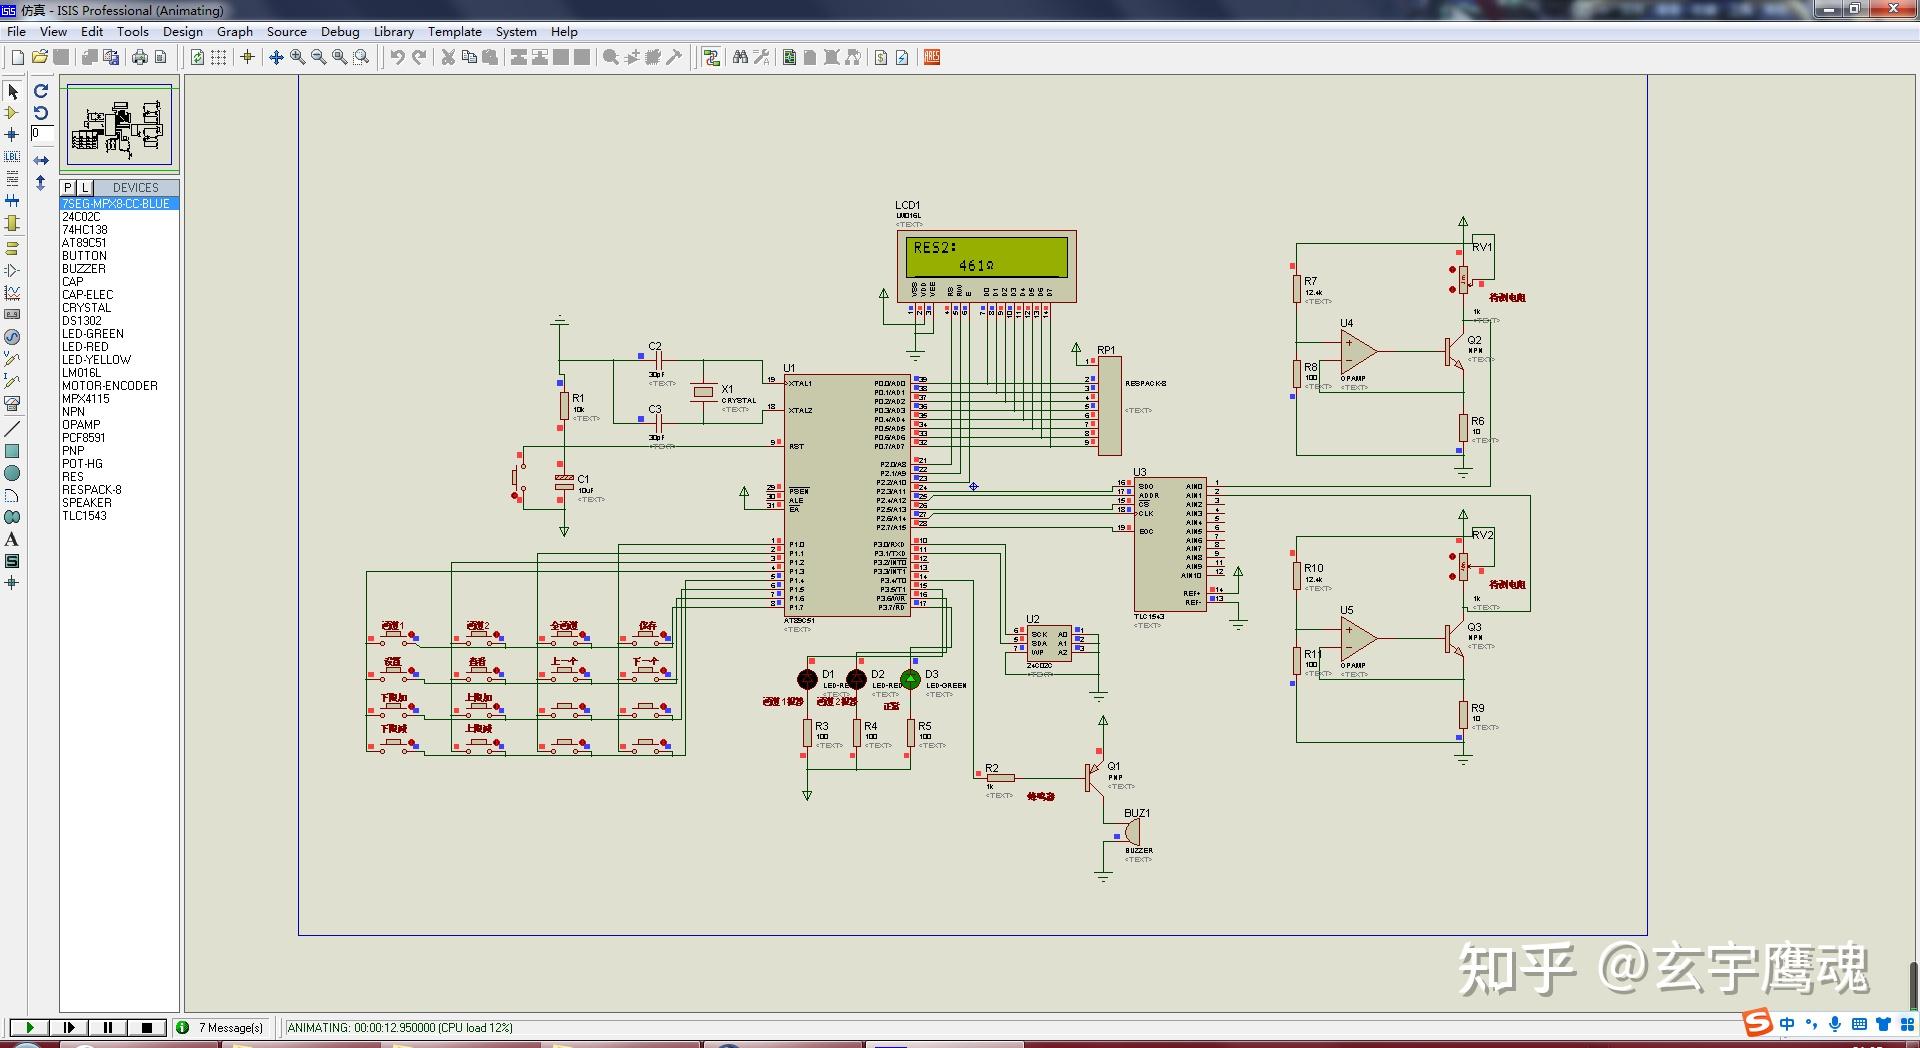Image resolution: width=1920 pixels, height=1048 pixels.
Task: Toggle the grid display
Action: [218, 57]
